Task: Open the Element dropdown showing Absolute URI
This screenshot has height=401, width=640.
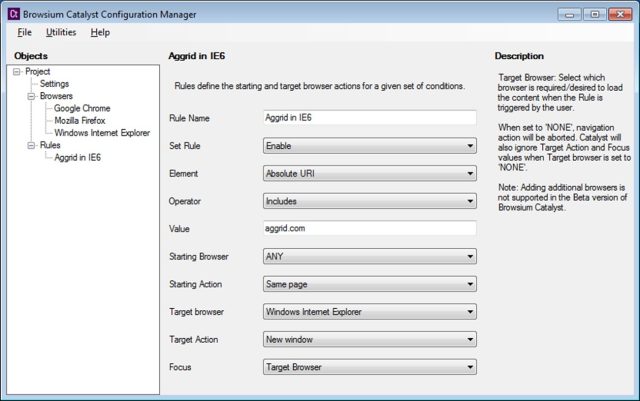Action: click(370, 174)
